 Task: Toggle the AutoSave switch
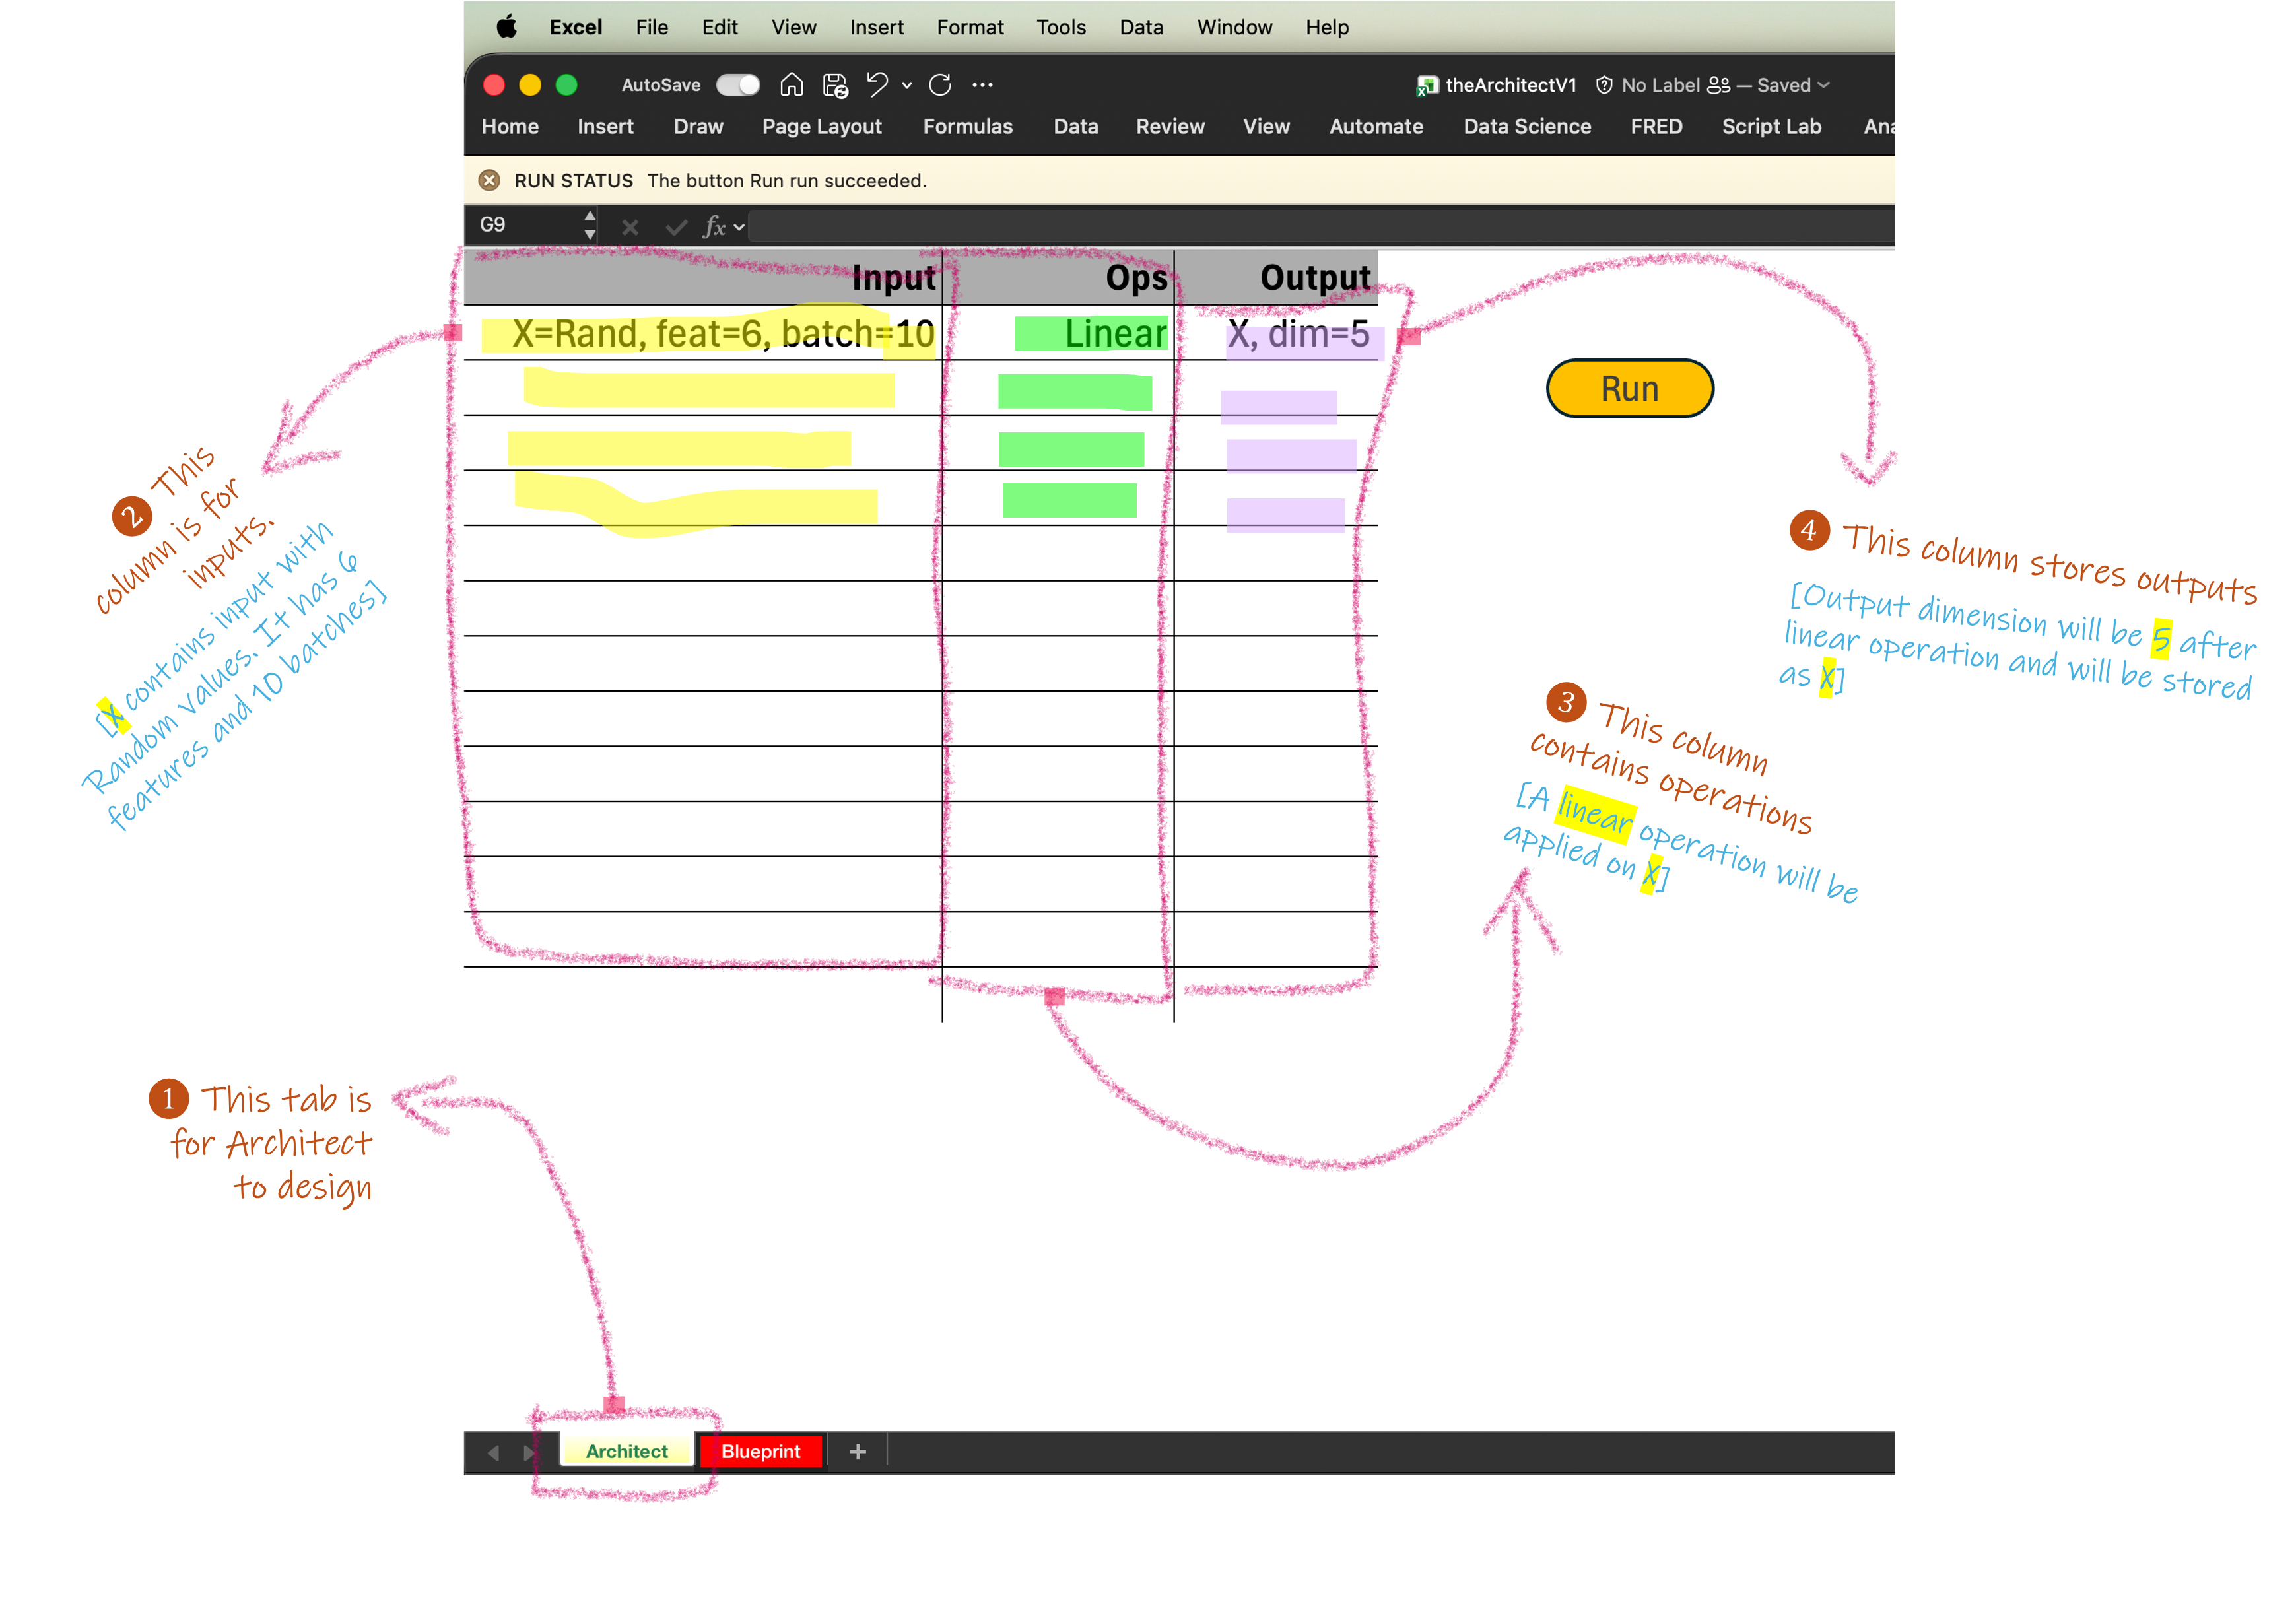(x=738, y=85)
